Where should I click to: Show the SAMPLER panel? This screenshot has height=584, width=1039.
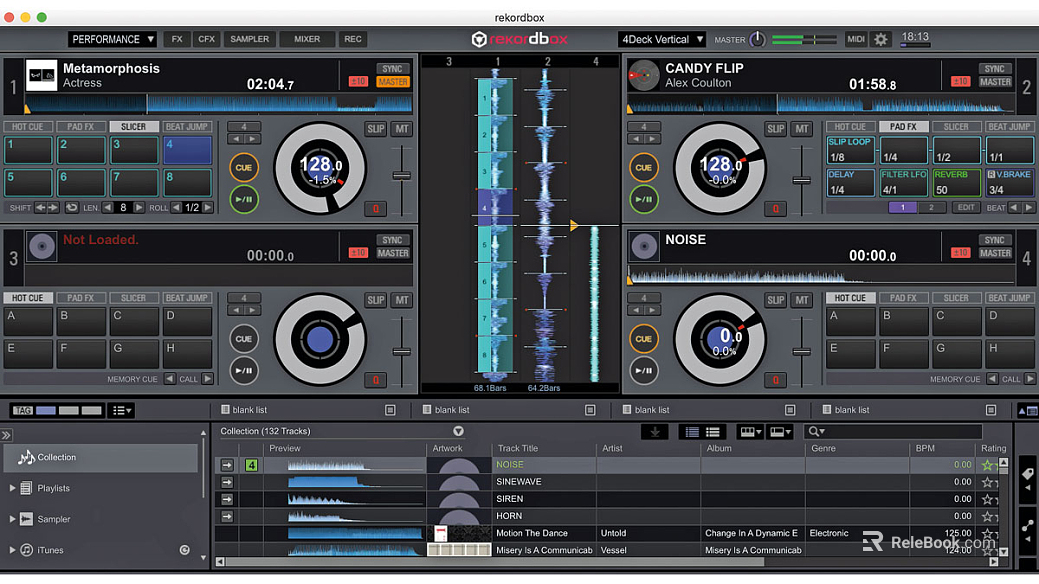click(249, 39)
